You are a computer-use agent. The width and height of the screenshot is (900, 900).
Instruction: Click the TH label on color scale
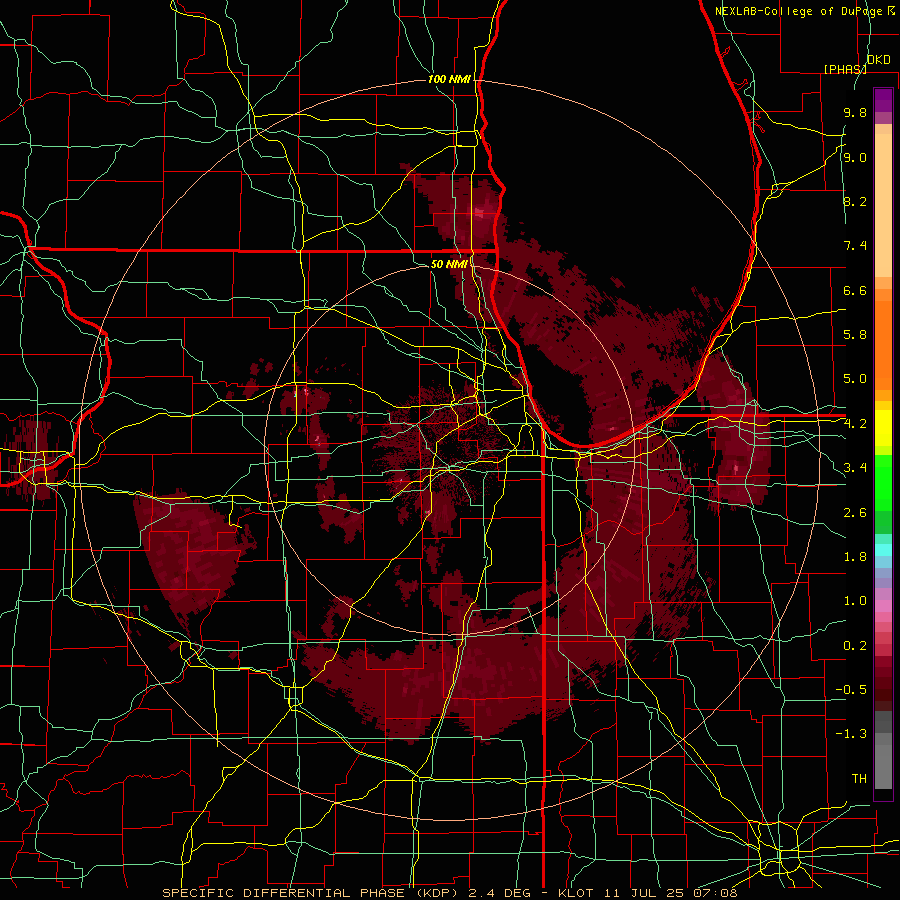coord(859,778)
